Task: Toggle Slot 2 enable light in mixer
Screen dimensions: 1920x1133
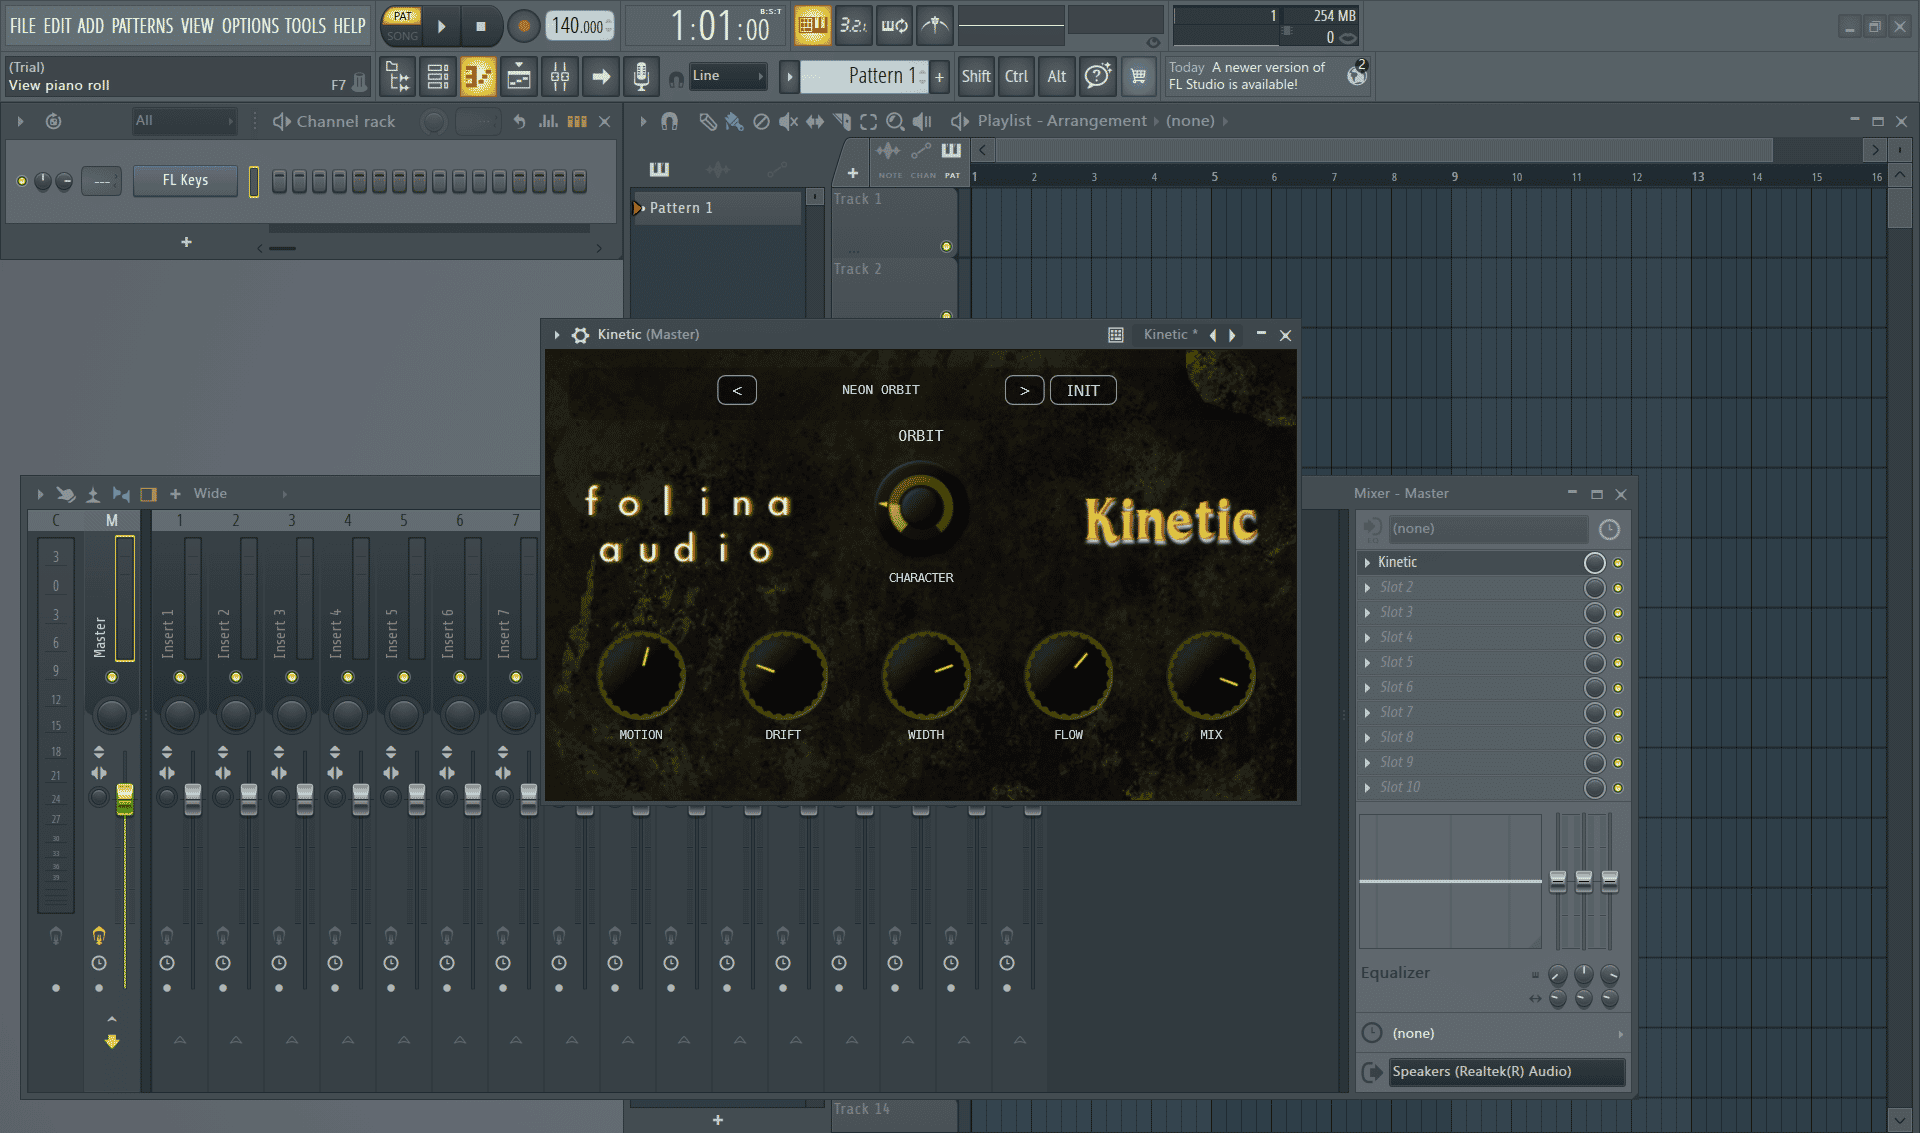Action: click(1617, 588)
